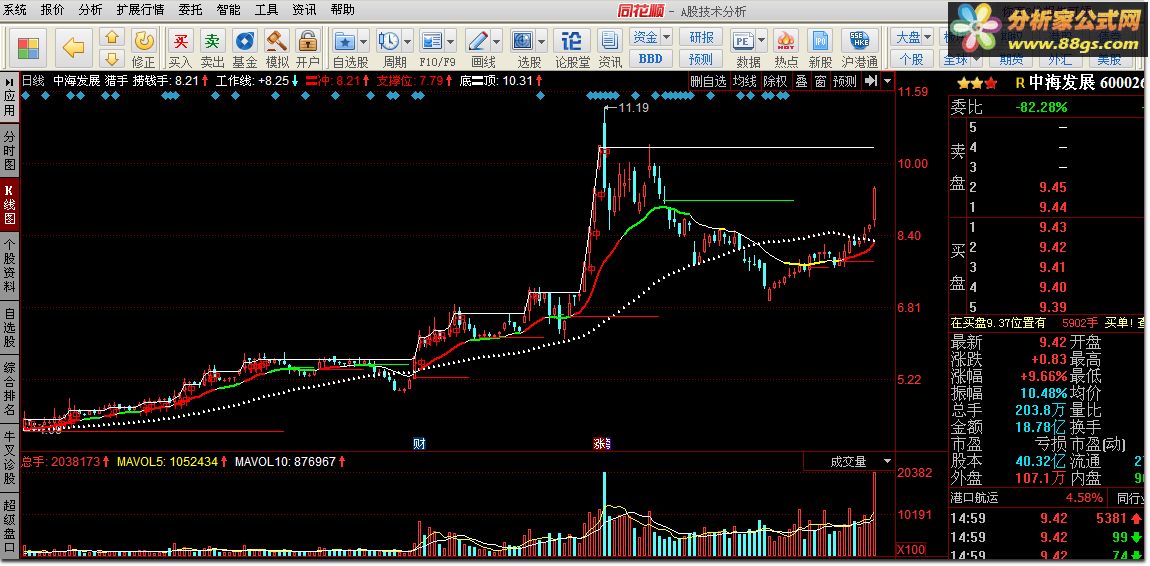Open the 基金 fund icon

(244, 41)
